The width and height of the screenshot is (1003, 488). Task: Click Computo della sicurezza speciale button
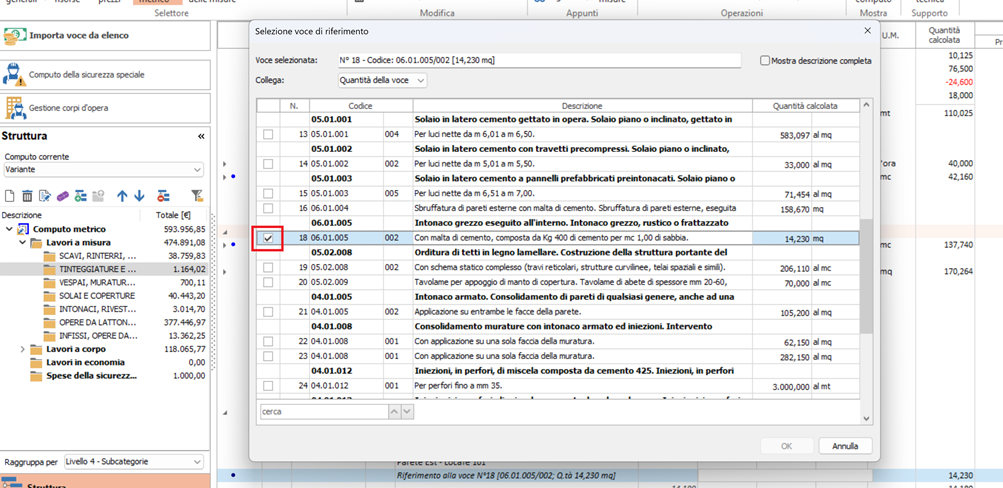(x=106, y=75)
